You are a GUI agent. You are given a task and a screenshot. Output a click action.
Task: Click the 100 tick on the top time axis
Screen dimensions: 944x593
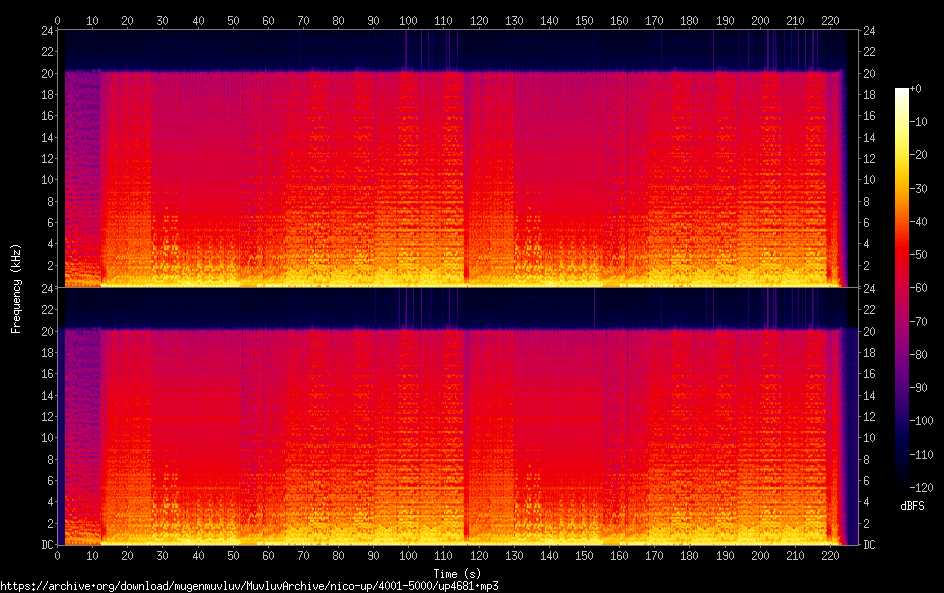[x=408, y=19]
